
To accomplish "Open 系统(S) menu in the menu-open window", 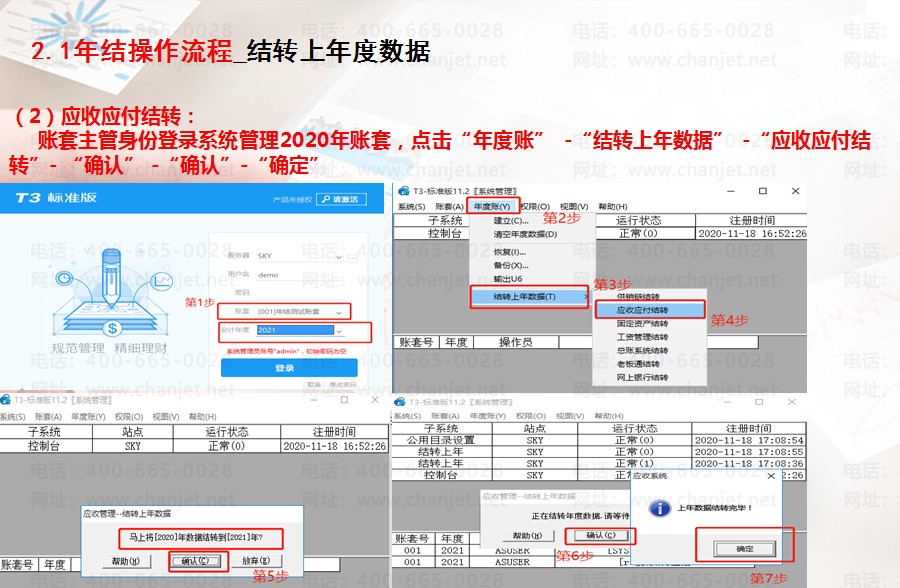I will tap(412, 207).
